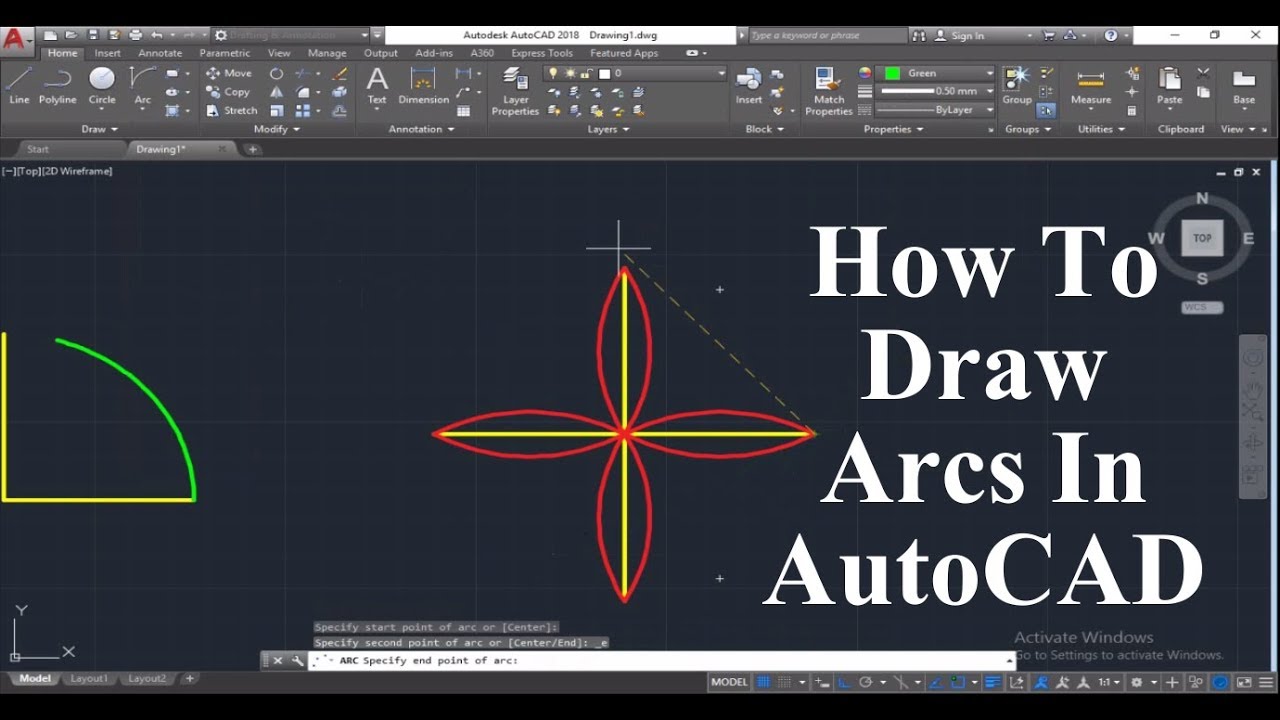Viewport: 1280px width, 720px height.
Task: Select the Polyline tool
Action: click(x=58, y=85)
